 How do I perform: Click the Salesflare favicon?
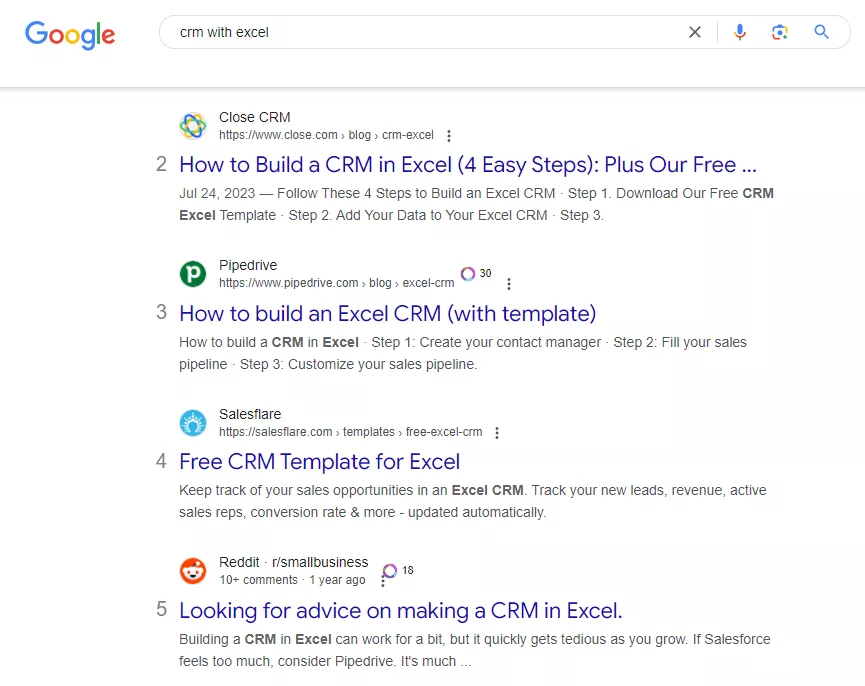[193, 423]
